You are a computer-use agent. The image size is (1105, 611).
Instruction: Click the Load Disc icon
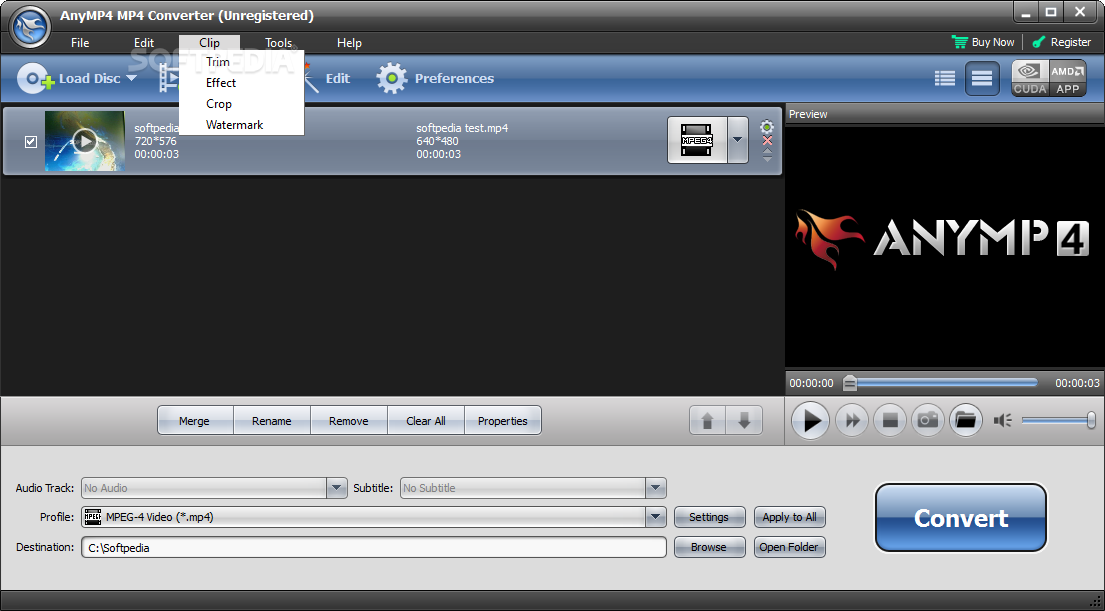35,78
